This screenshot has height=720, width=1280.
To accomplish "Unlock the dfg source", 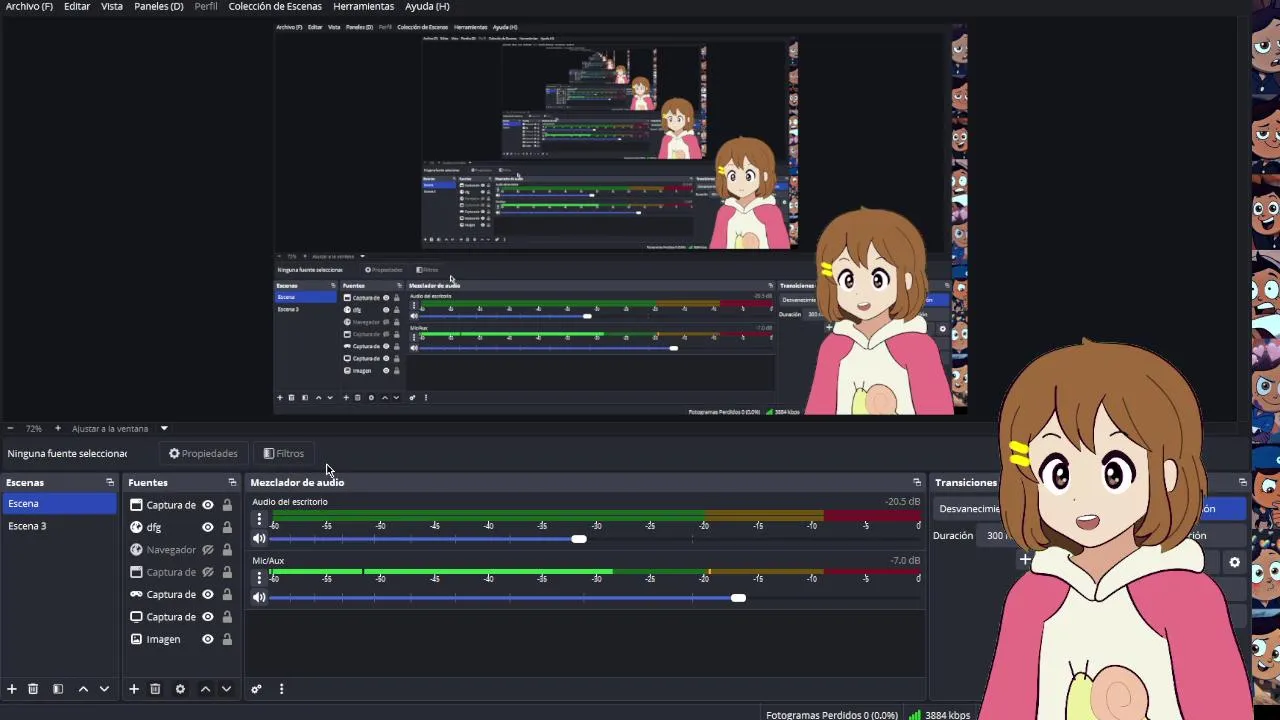I will pos(227,527).
